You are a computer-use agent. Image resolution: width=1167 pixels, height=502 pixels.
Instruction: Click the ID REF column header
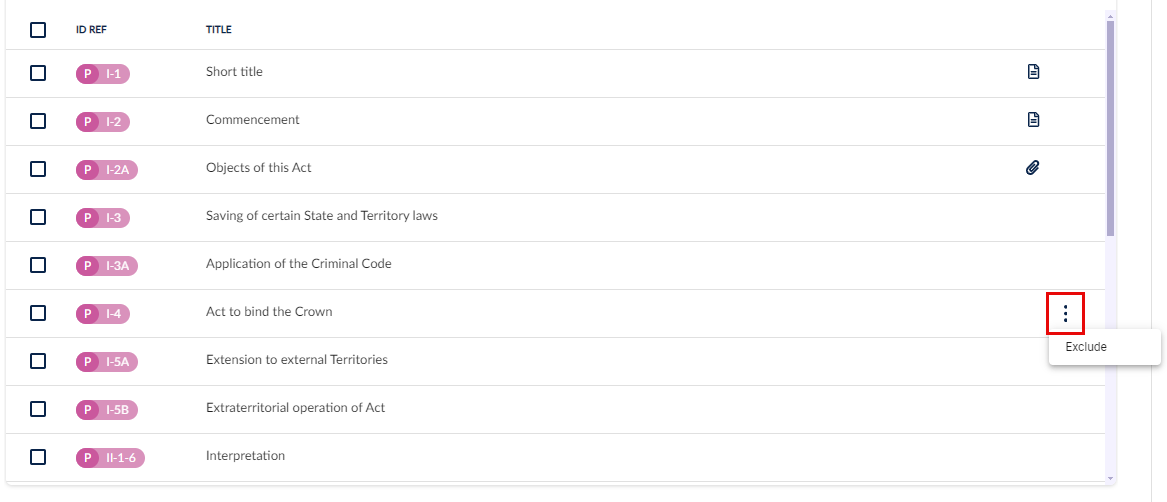click(92, 30)
